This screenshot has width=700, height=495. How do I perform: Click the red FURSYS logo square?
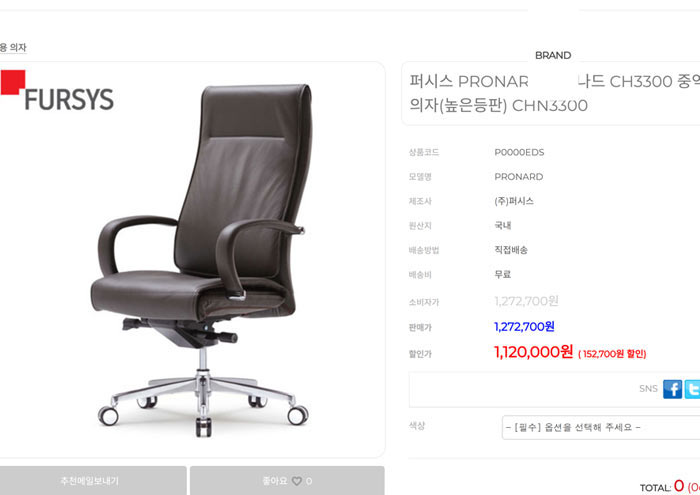click(x=12, y=82)
